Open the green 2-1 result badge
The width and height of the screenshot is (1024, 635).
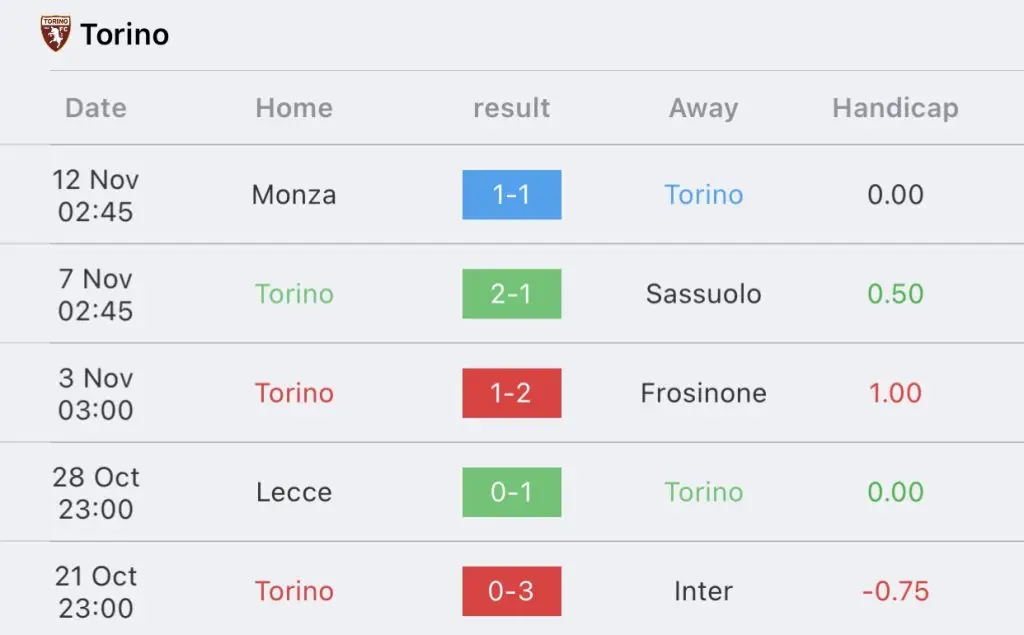(511, 294)
